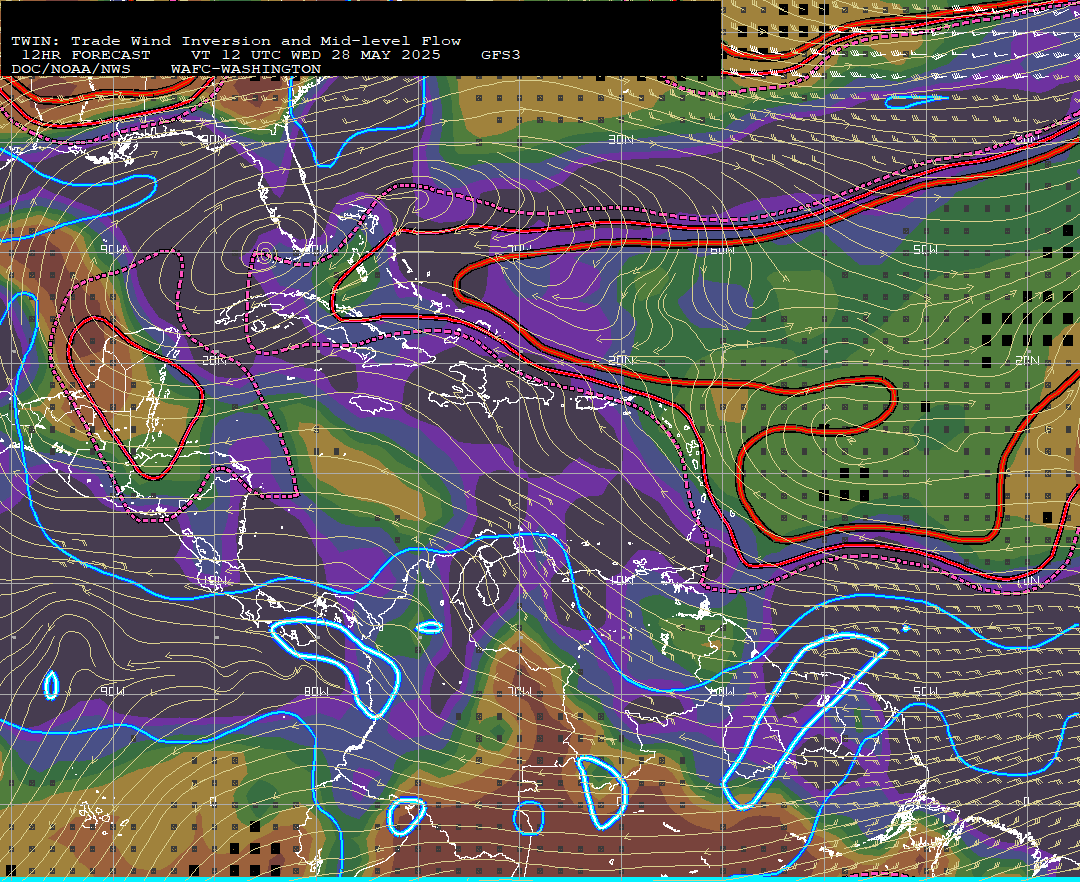
Task: Select the 60W longitude label in the Atlantic
Action: (x=722, y=249)
